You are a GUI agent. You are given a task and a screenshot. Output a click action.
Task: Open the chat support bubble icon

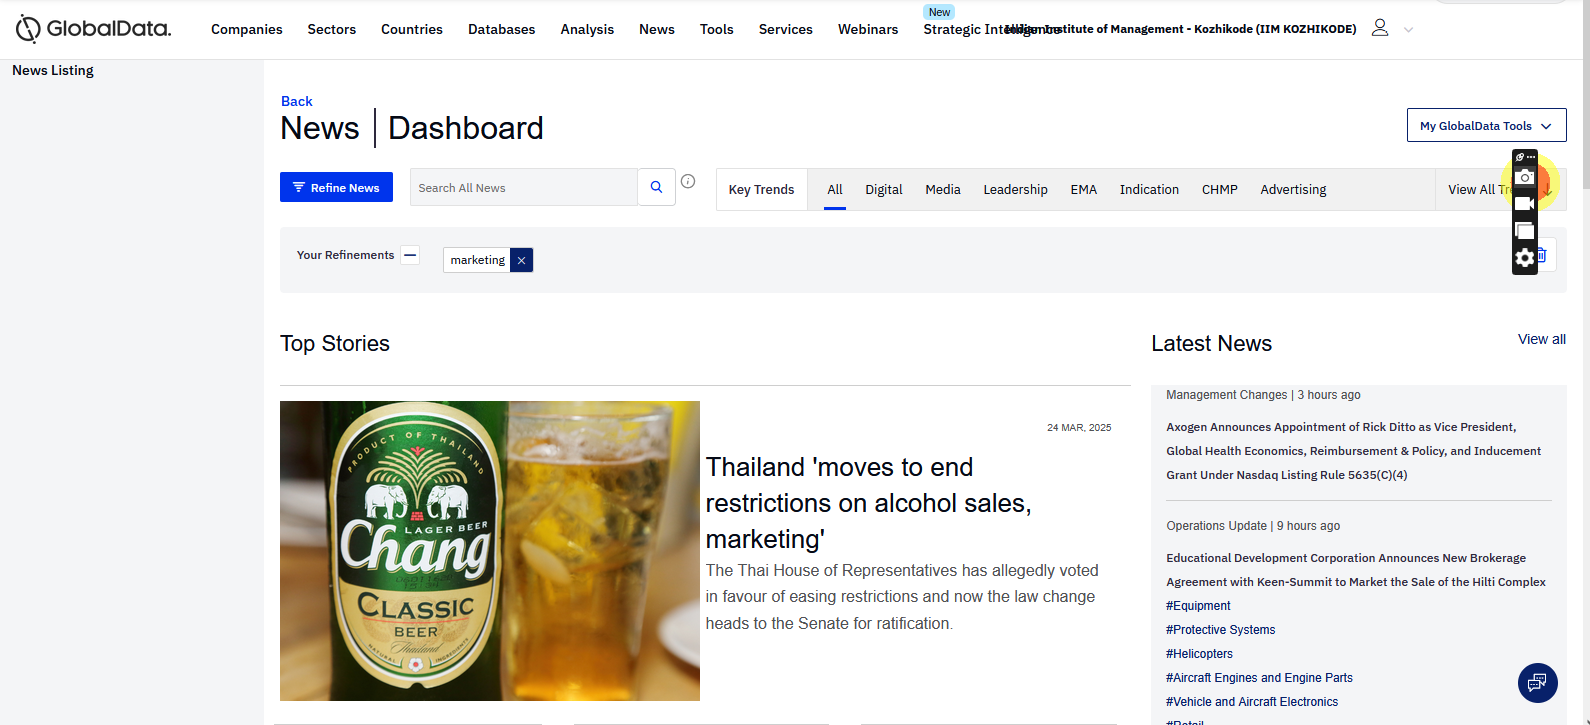(1537, 683)
